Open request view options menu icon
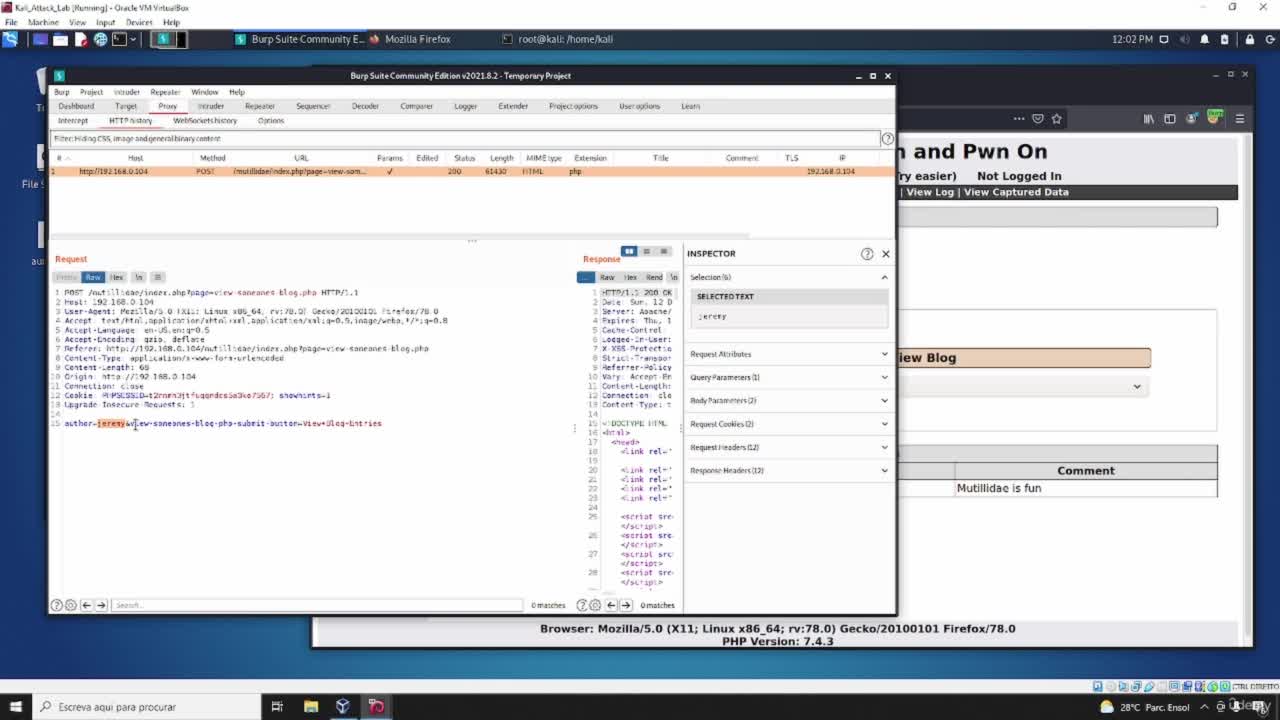The height and width of the screenshot is (720, 1280). pos(157,277)
